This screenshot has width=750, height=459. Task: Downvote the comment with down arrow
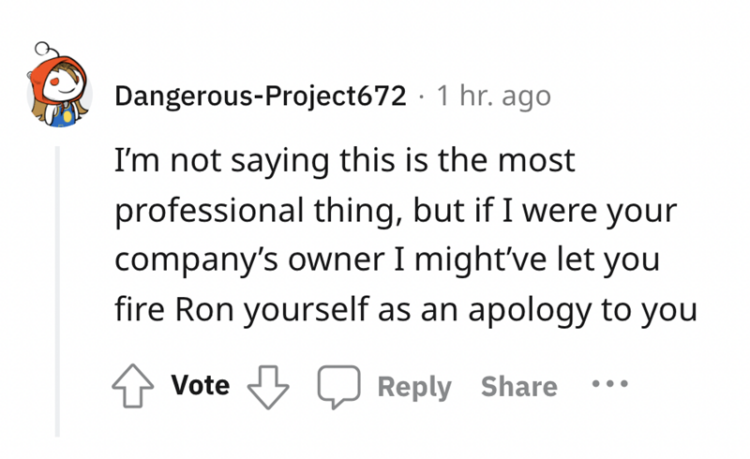coord(268,387)
